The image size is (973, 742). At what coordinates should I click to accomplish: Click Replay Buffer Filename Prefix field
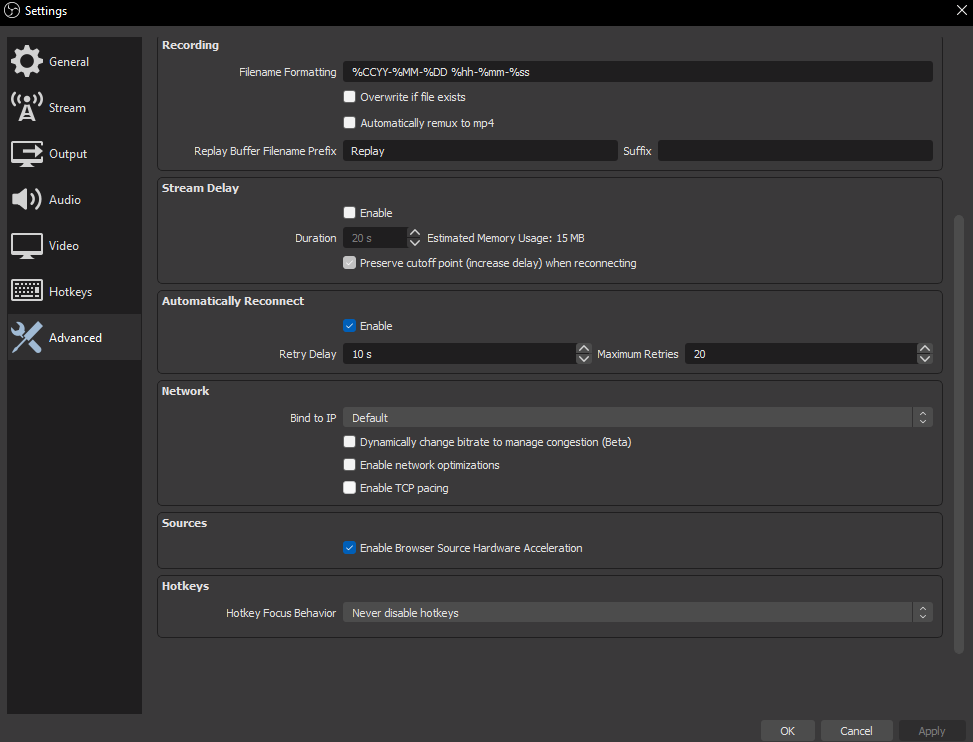coord(480,151)
